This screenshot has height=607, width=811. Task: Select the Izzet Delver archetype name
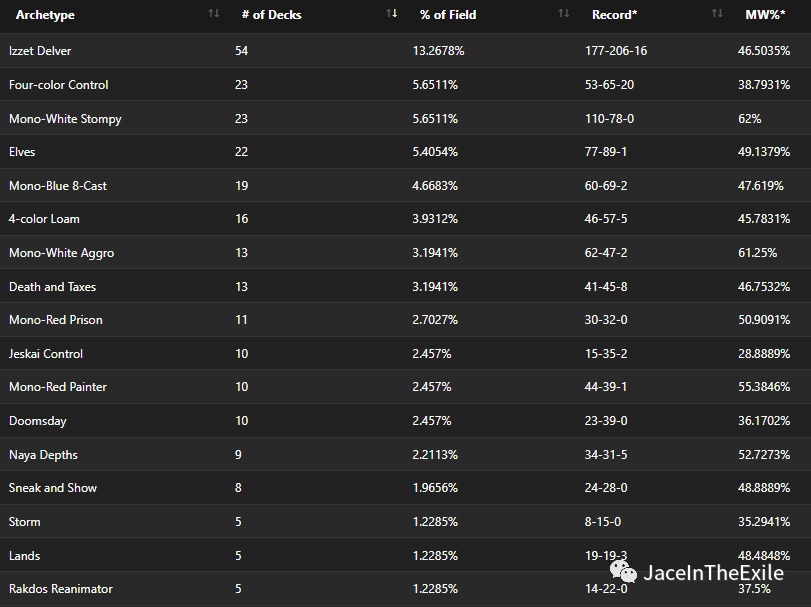pyautogui.click(x=40, y=51)
